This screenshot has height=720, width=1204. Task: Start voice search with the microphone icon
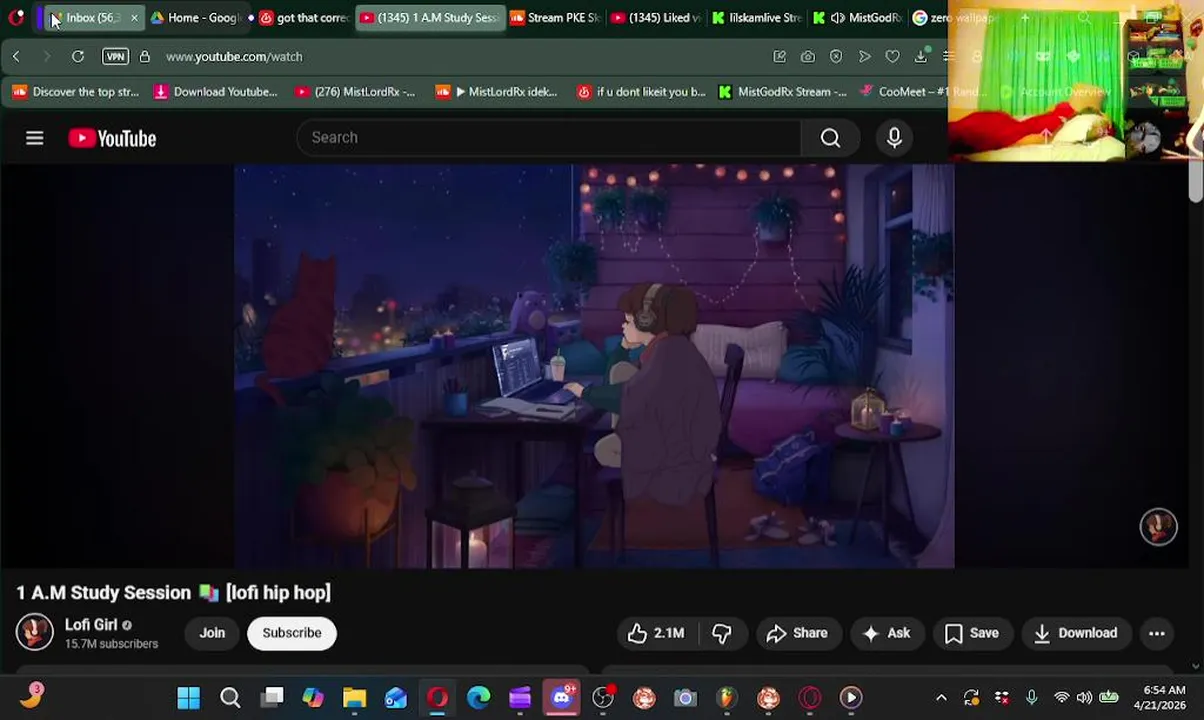894,138
